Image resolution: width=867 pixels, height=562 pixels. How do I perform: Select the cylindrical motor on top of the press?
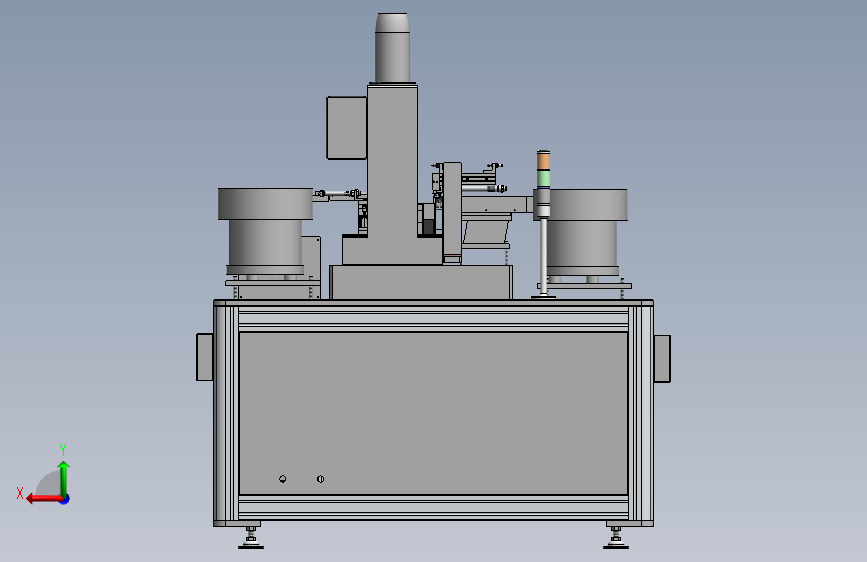point(393,48)
